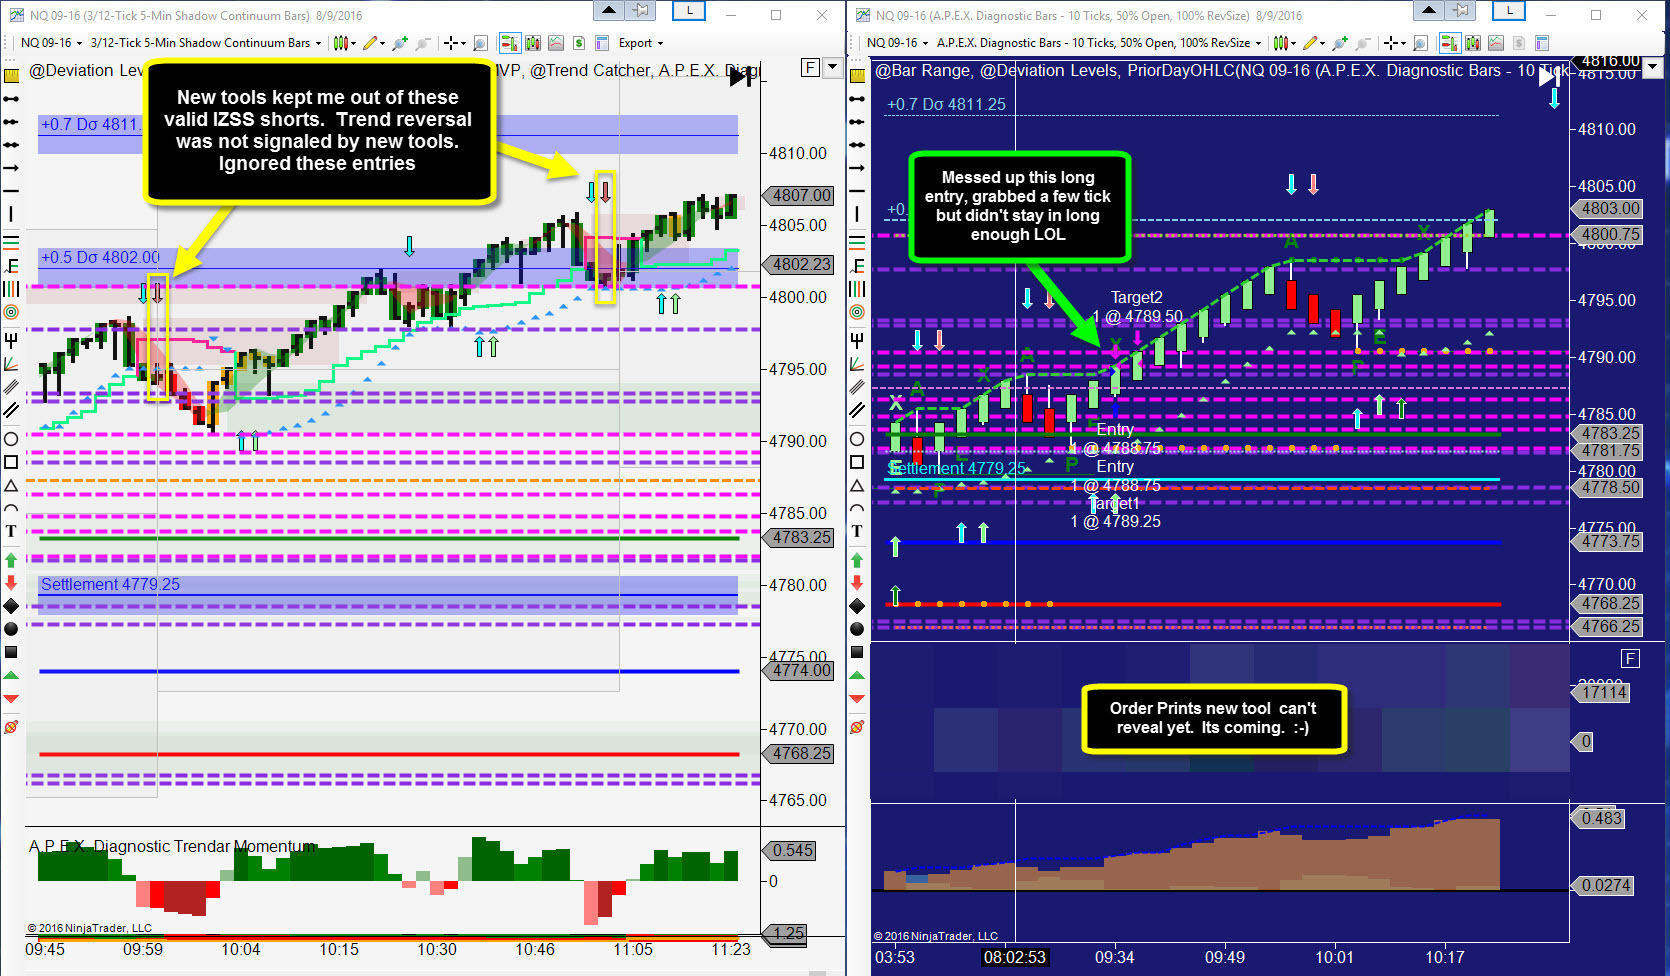The image size is (1670, 976).
Task: Toggle Chart Trader panel in right window
Action: click(1449, 43)
